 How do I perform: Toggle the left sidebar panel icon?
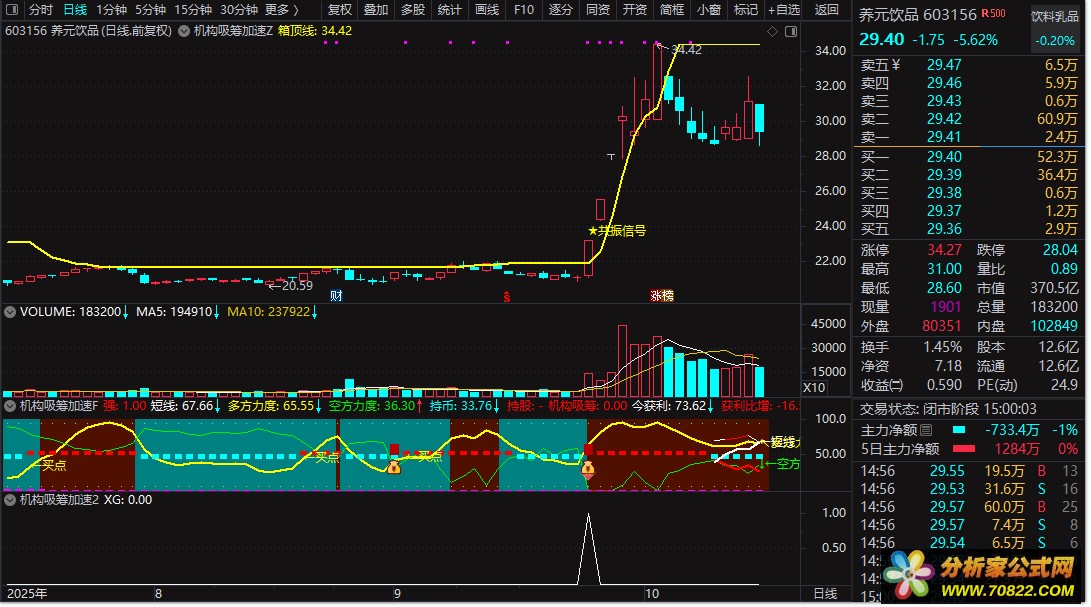12,10
